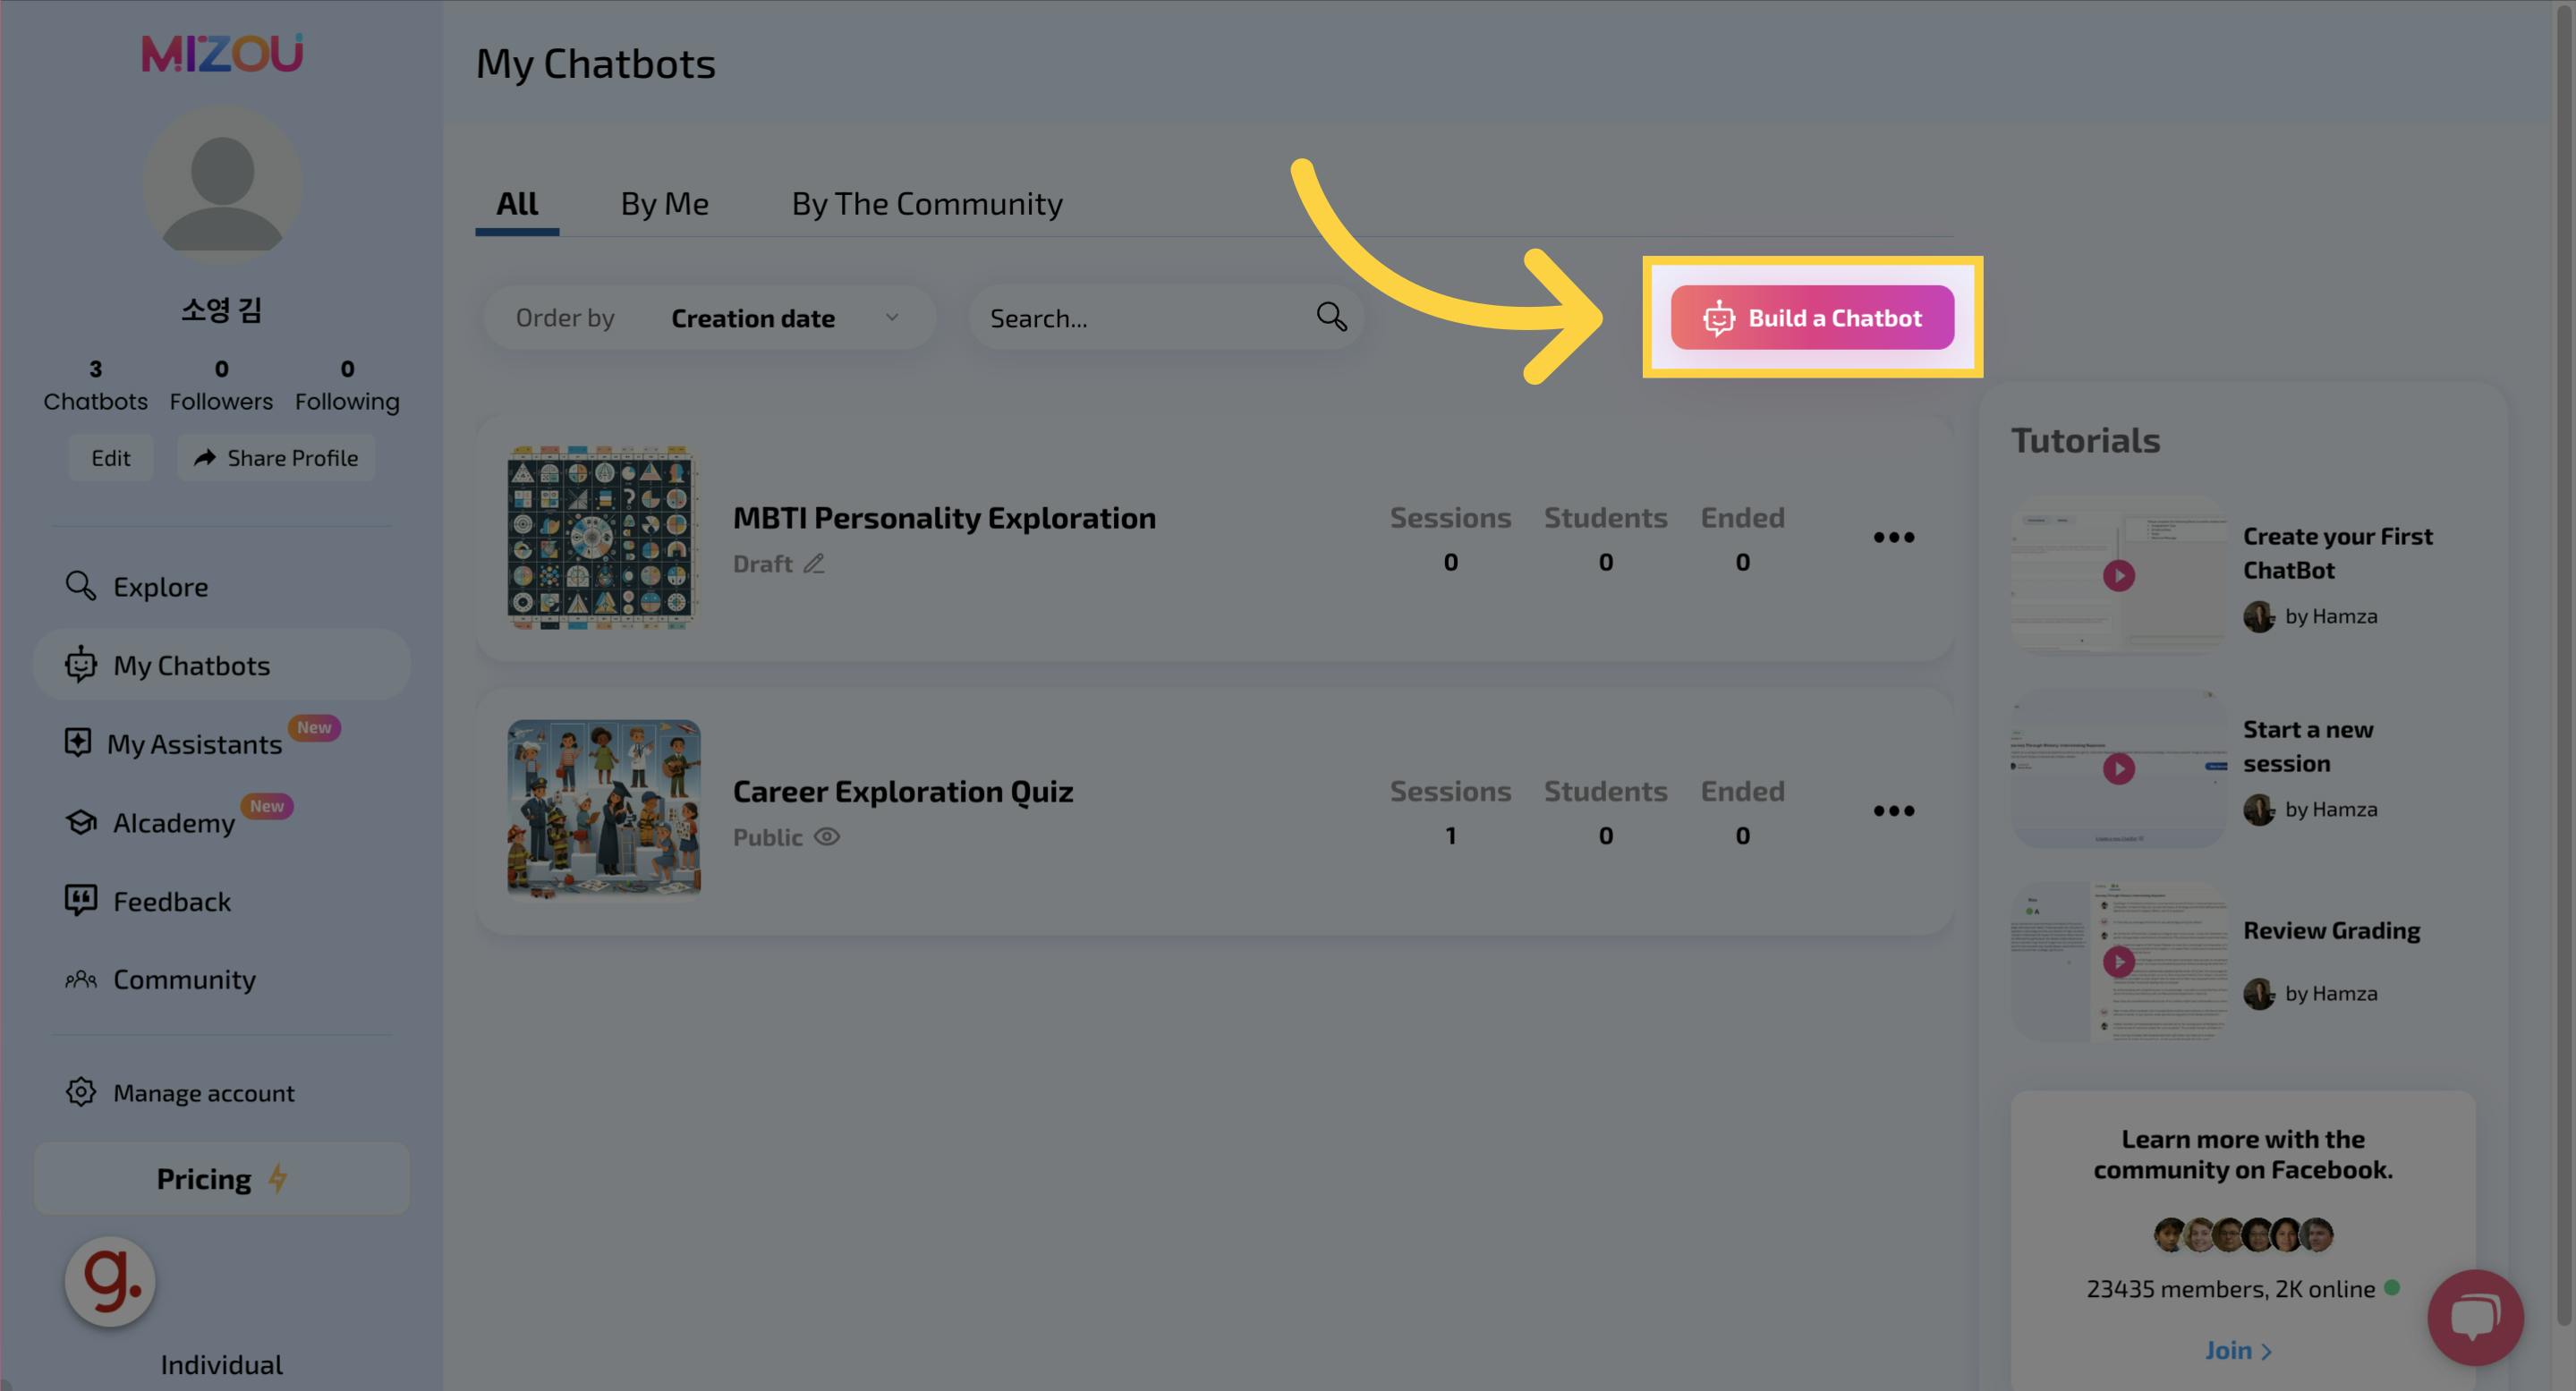Viewport: 2576px width, 1391px height.
Task: Open options menu for MBTI Personality Exploration
Action: pyautogui.click(x=1893, y=538)
